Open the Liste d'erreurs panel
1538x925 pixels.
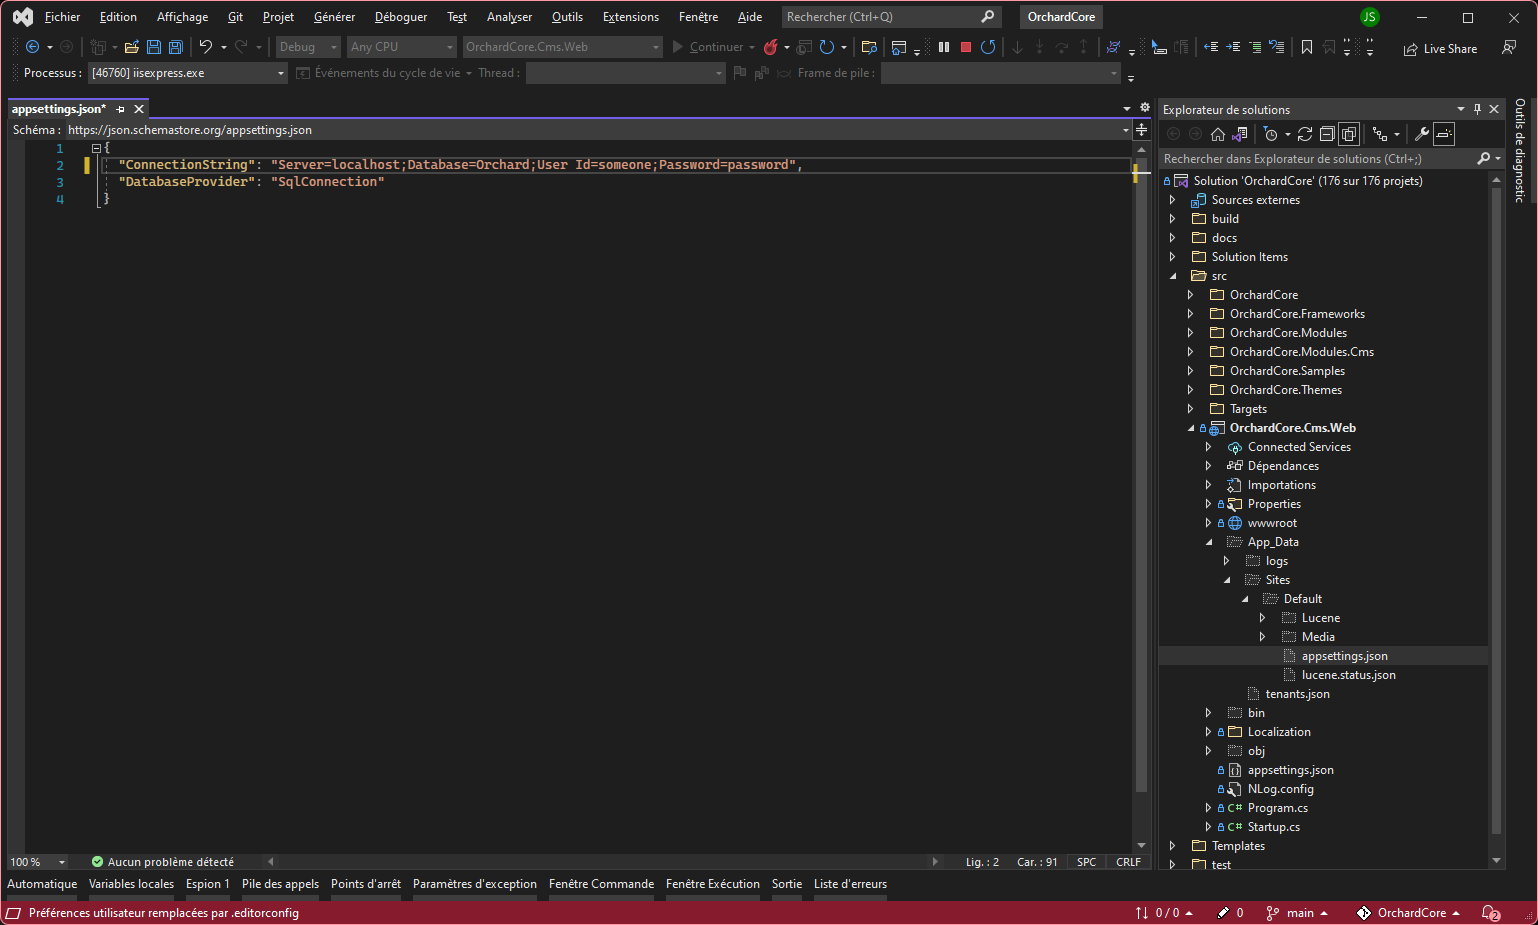tap(849, 883)
